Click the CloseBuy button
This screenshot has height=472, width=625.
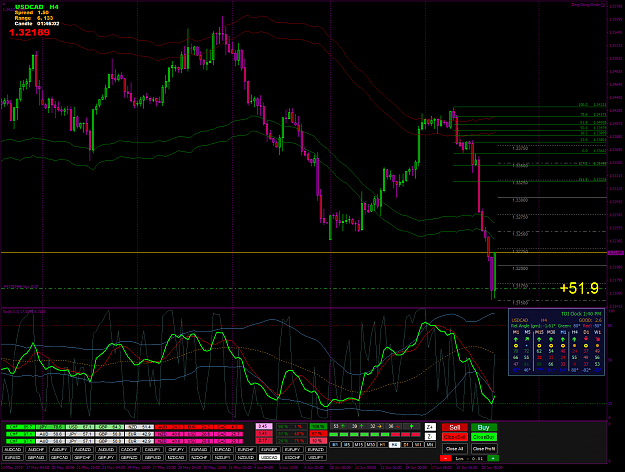tap(484, 437)
